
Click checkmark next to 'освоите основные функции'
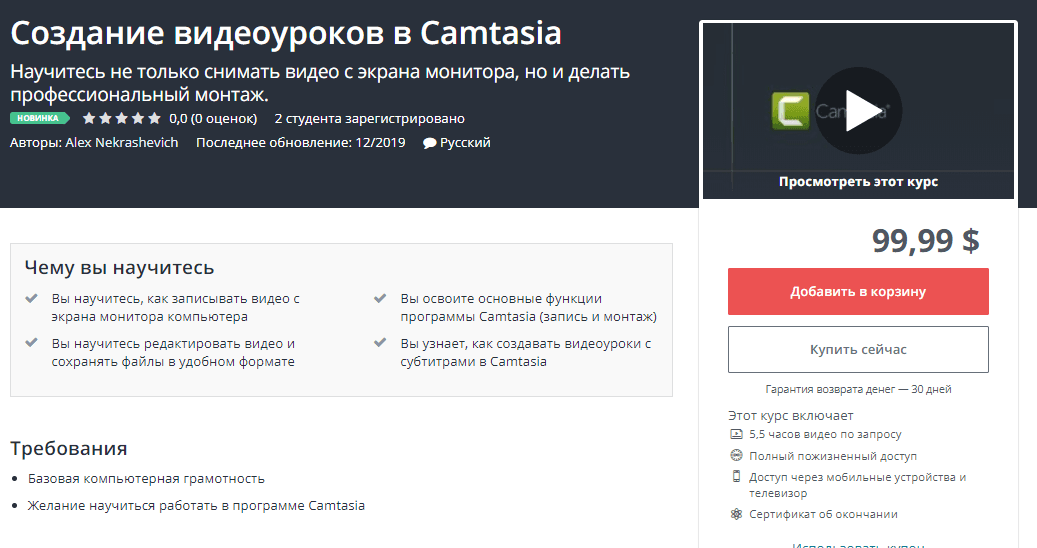380,298
